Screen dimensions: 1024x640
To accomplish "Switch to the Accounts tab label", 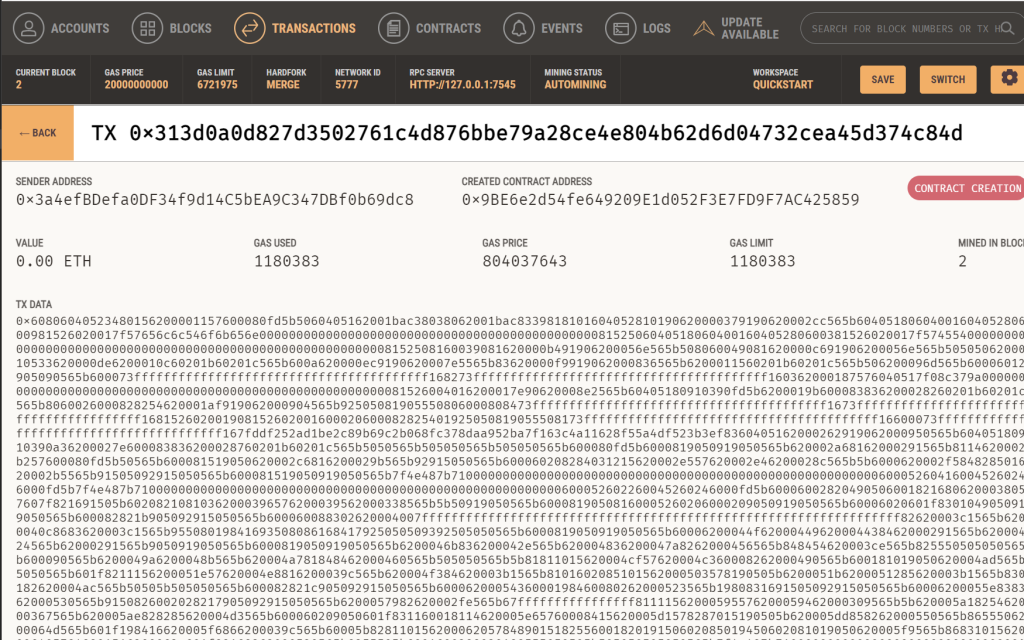I will point(80,29).
